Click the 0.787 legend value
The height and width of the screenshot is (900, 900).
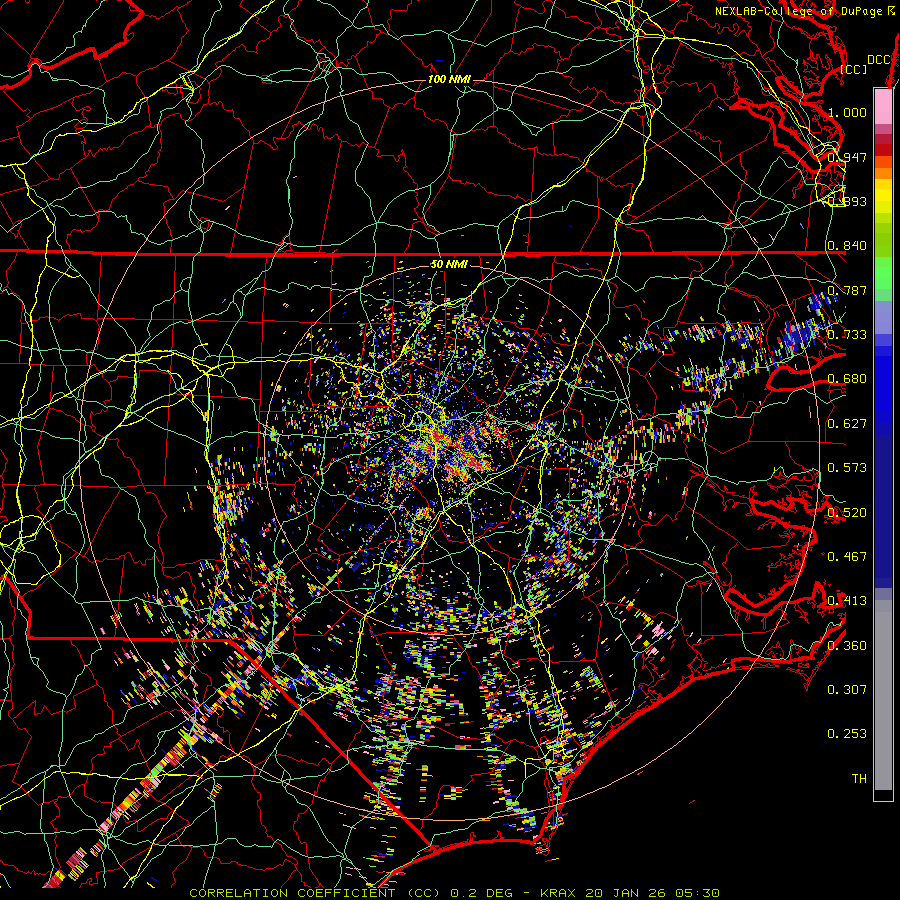click(847, 290)
